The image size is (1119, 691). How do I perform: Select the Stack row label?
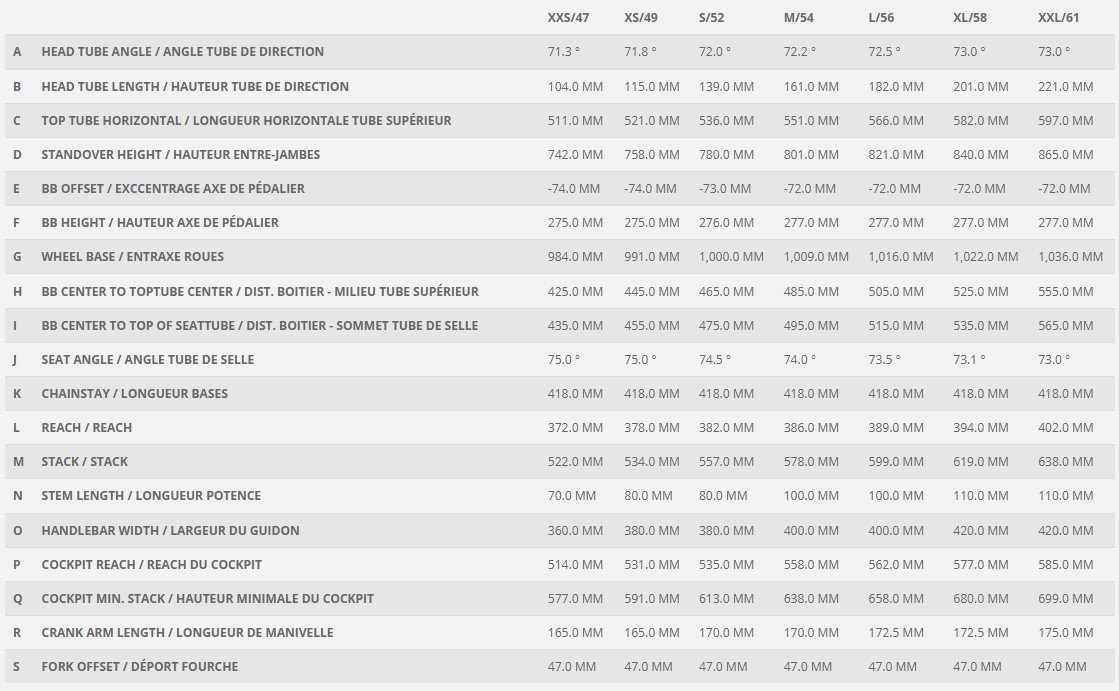[85, 462]
